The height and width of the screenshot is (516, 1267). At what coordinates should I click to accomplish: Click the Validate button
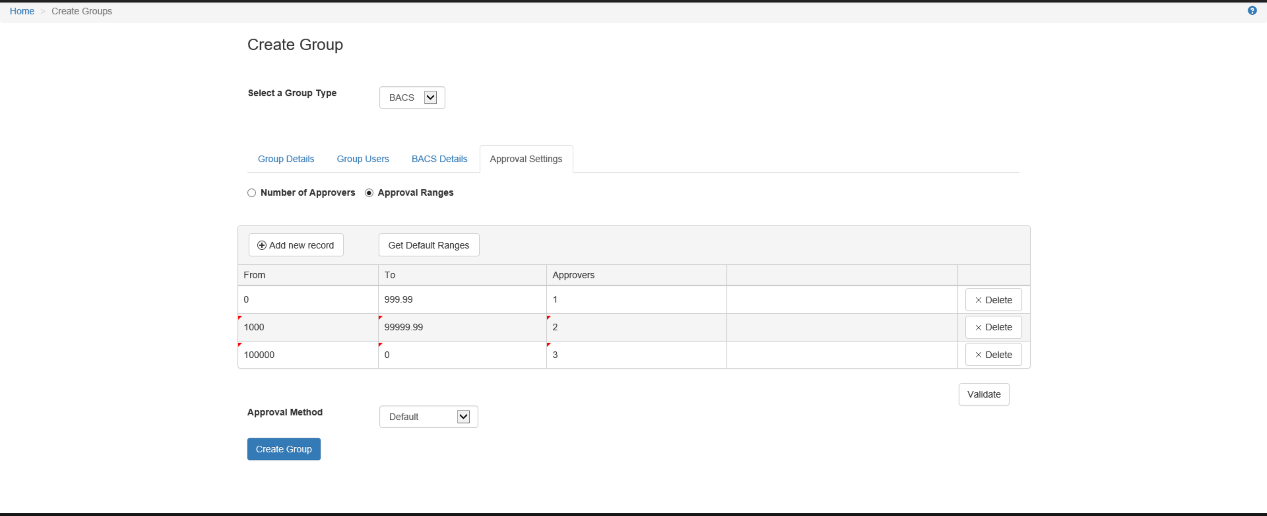tap(984, 394)
